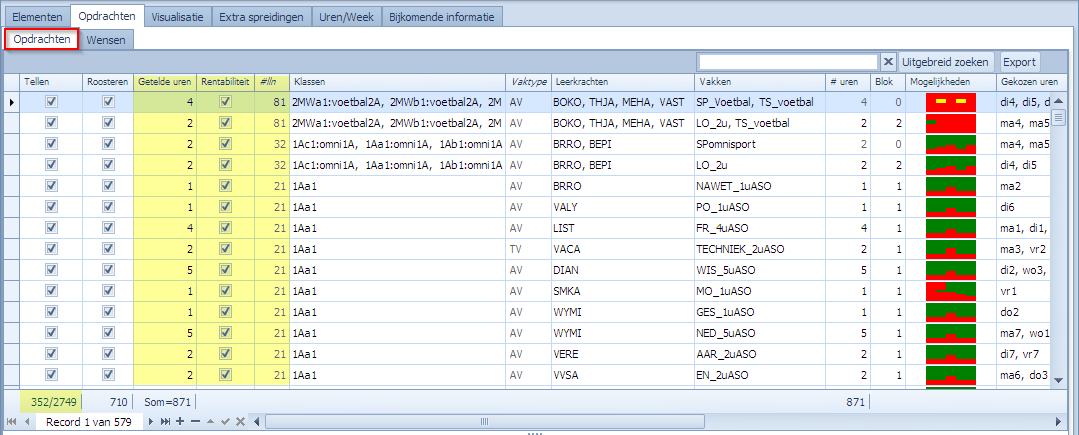Click vertical scrollbar up arrow
1079x435 pixels.
[1059, 100]
